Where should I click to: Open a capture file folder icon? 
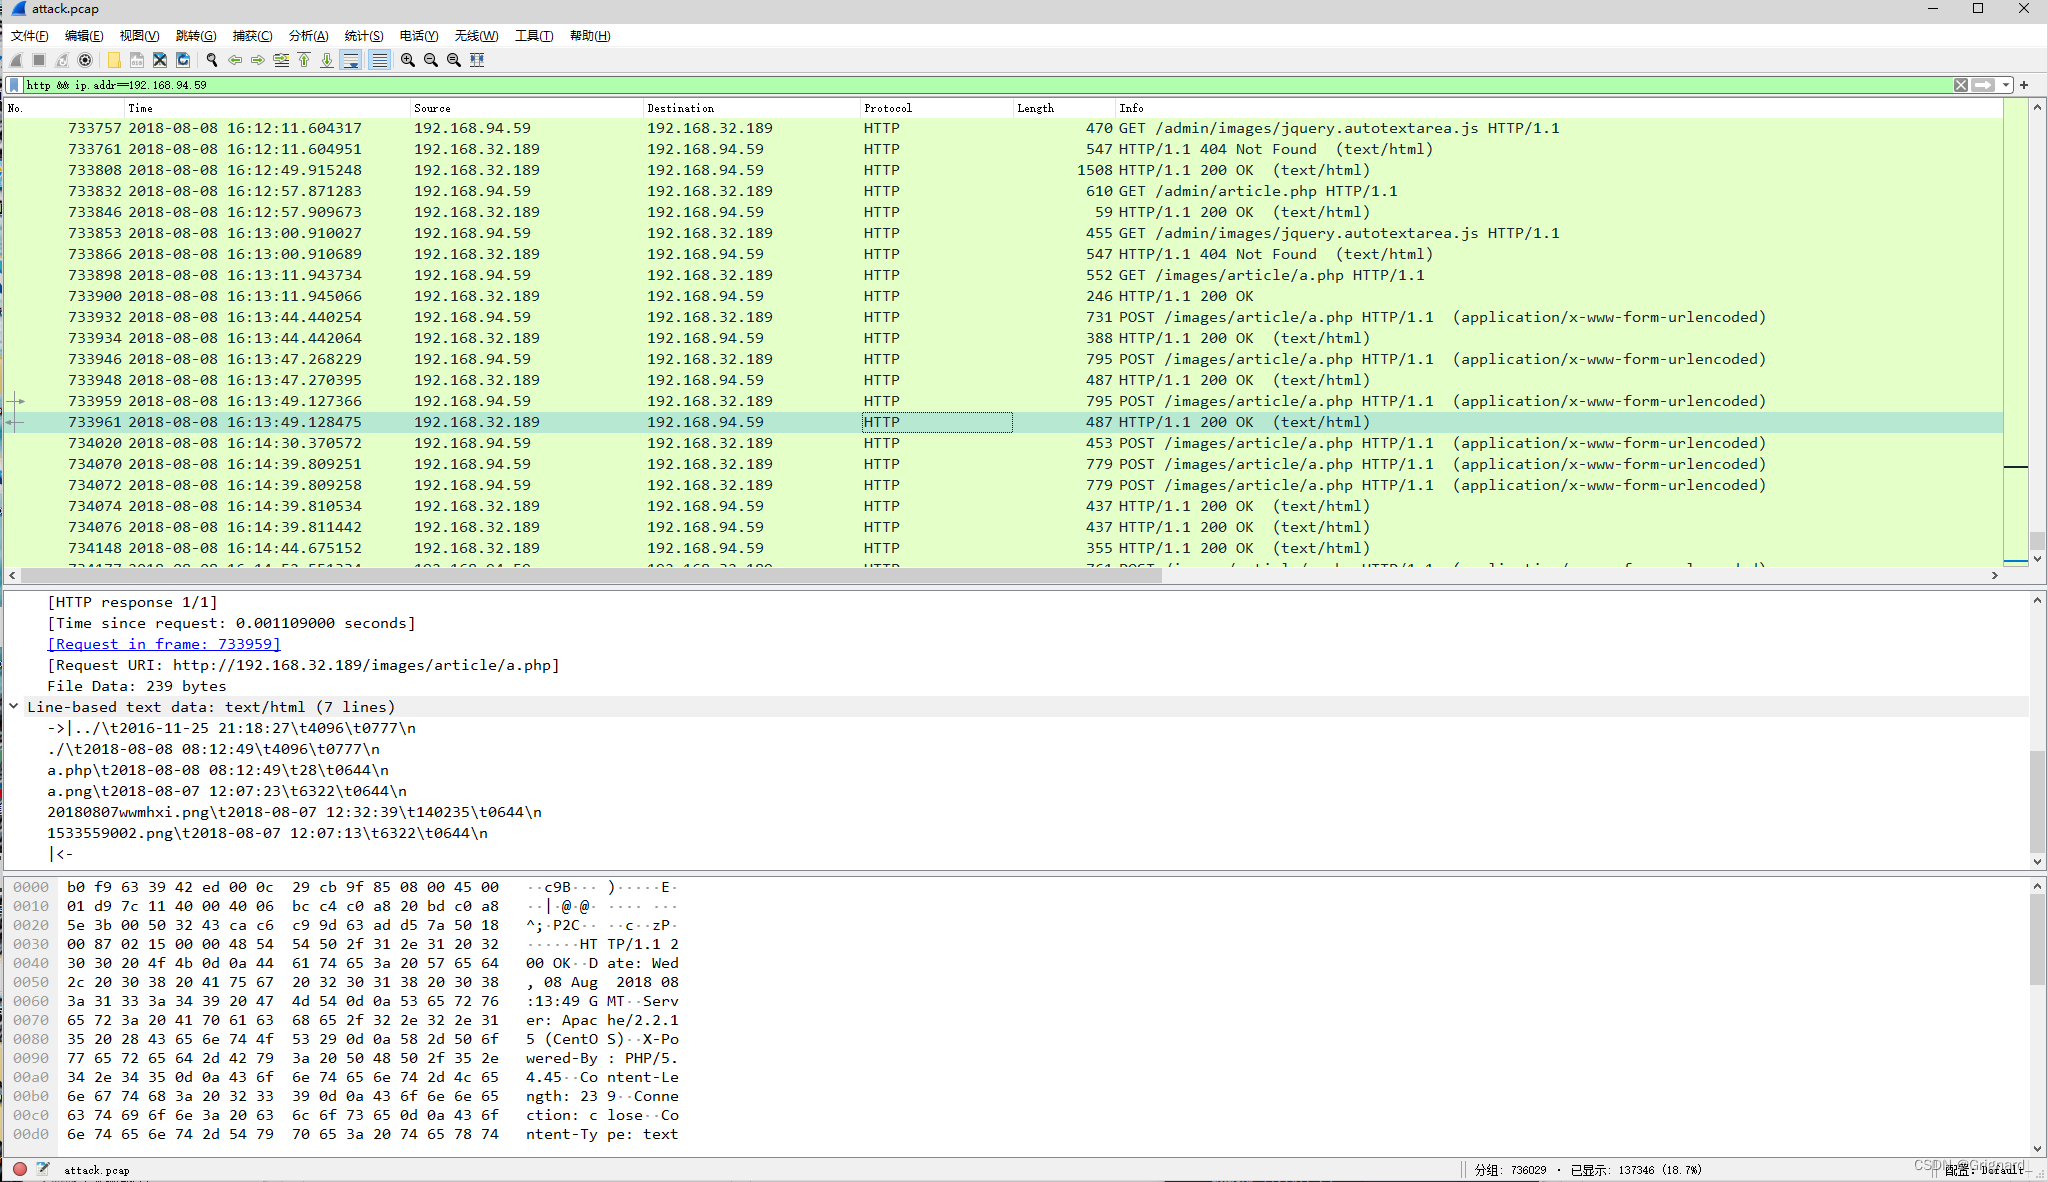pos(114,60)
